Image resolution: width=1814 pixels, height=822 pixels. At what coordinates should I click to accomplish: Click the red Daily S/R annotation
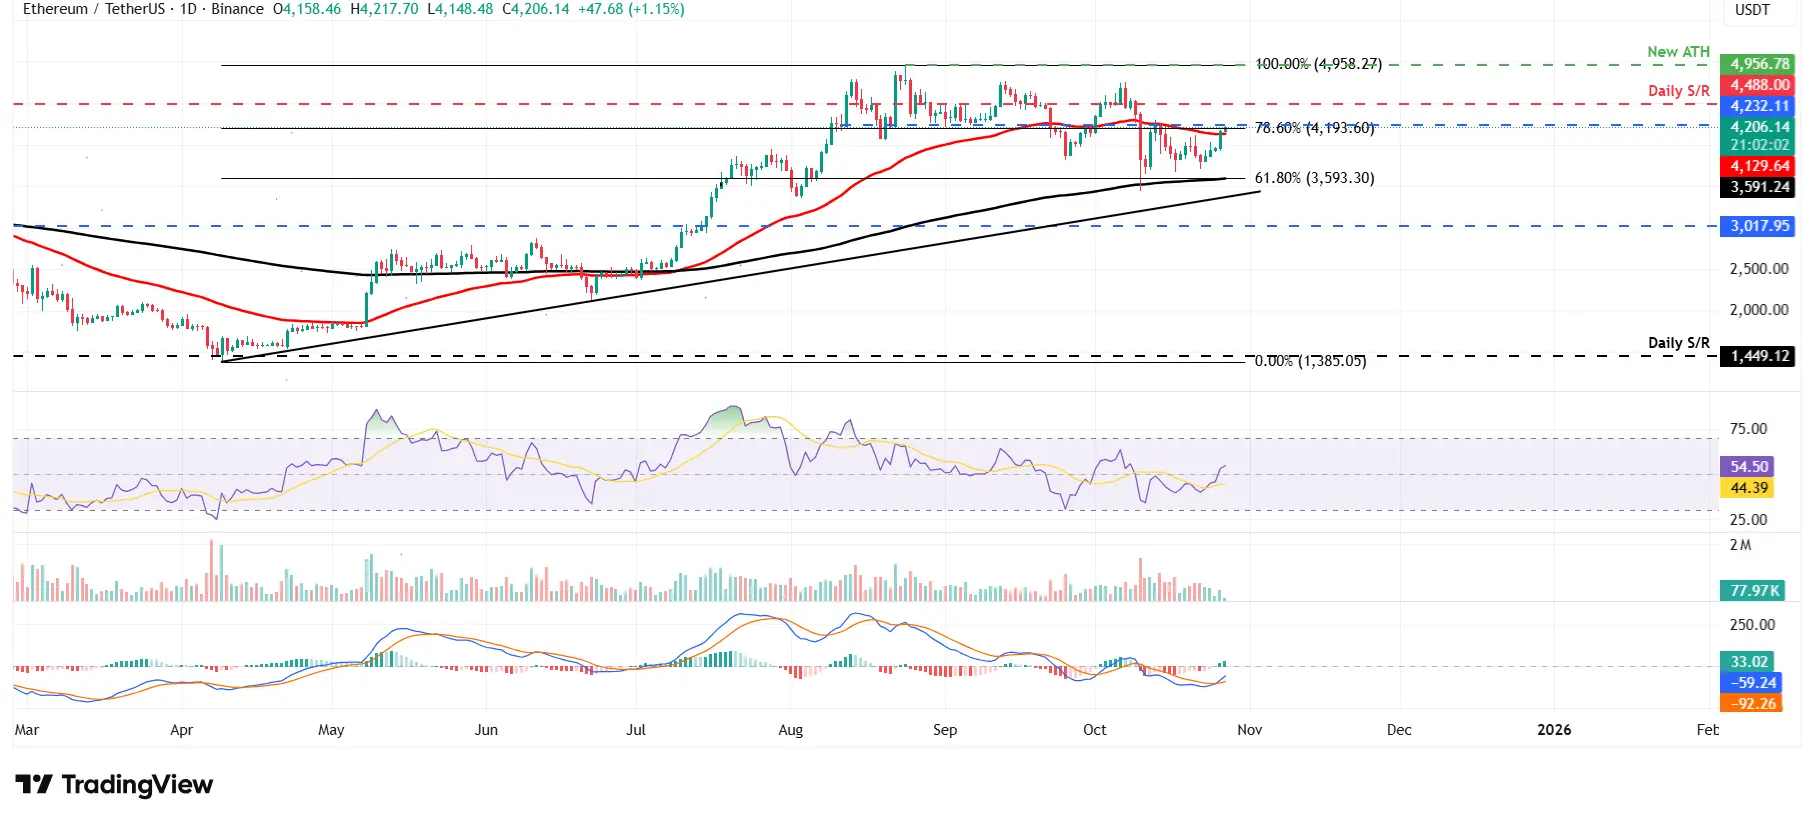point(1678,91)
